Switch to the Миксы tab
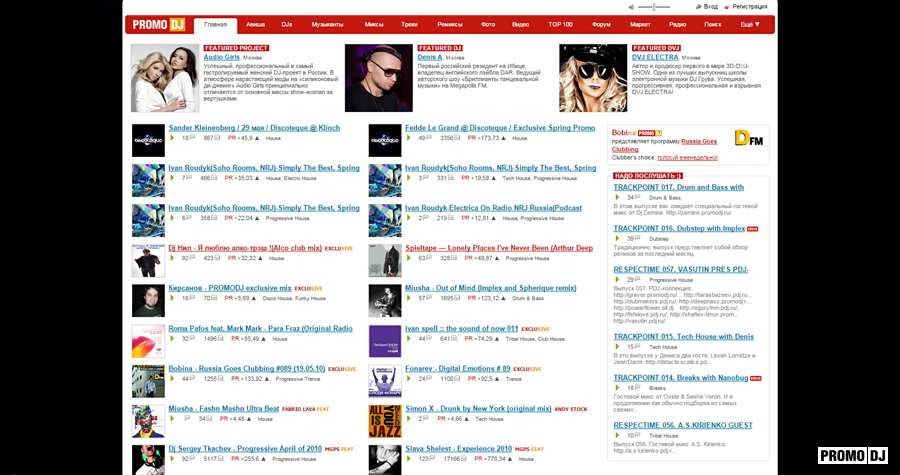 (374, 24)
